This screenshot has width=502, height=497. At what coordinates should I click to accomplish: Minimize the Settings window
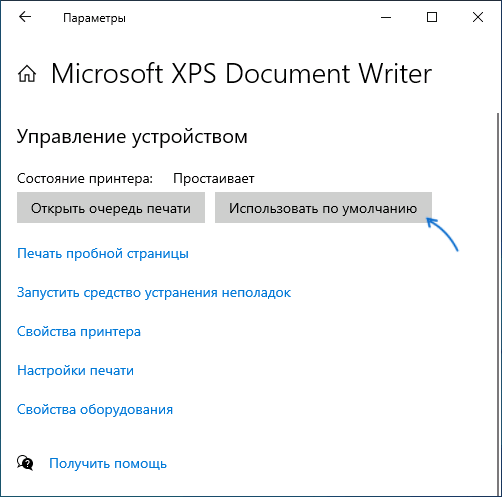[386, 17]
